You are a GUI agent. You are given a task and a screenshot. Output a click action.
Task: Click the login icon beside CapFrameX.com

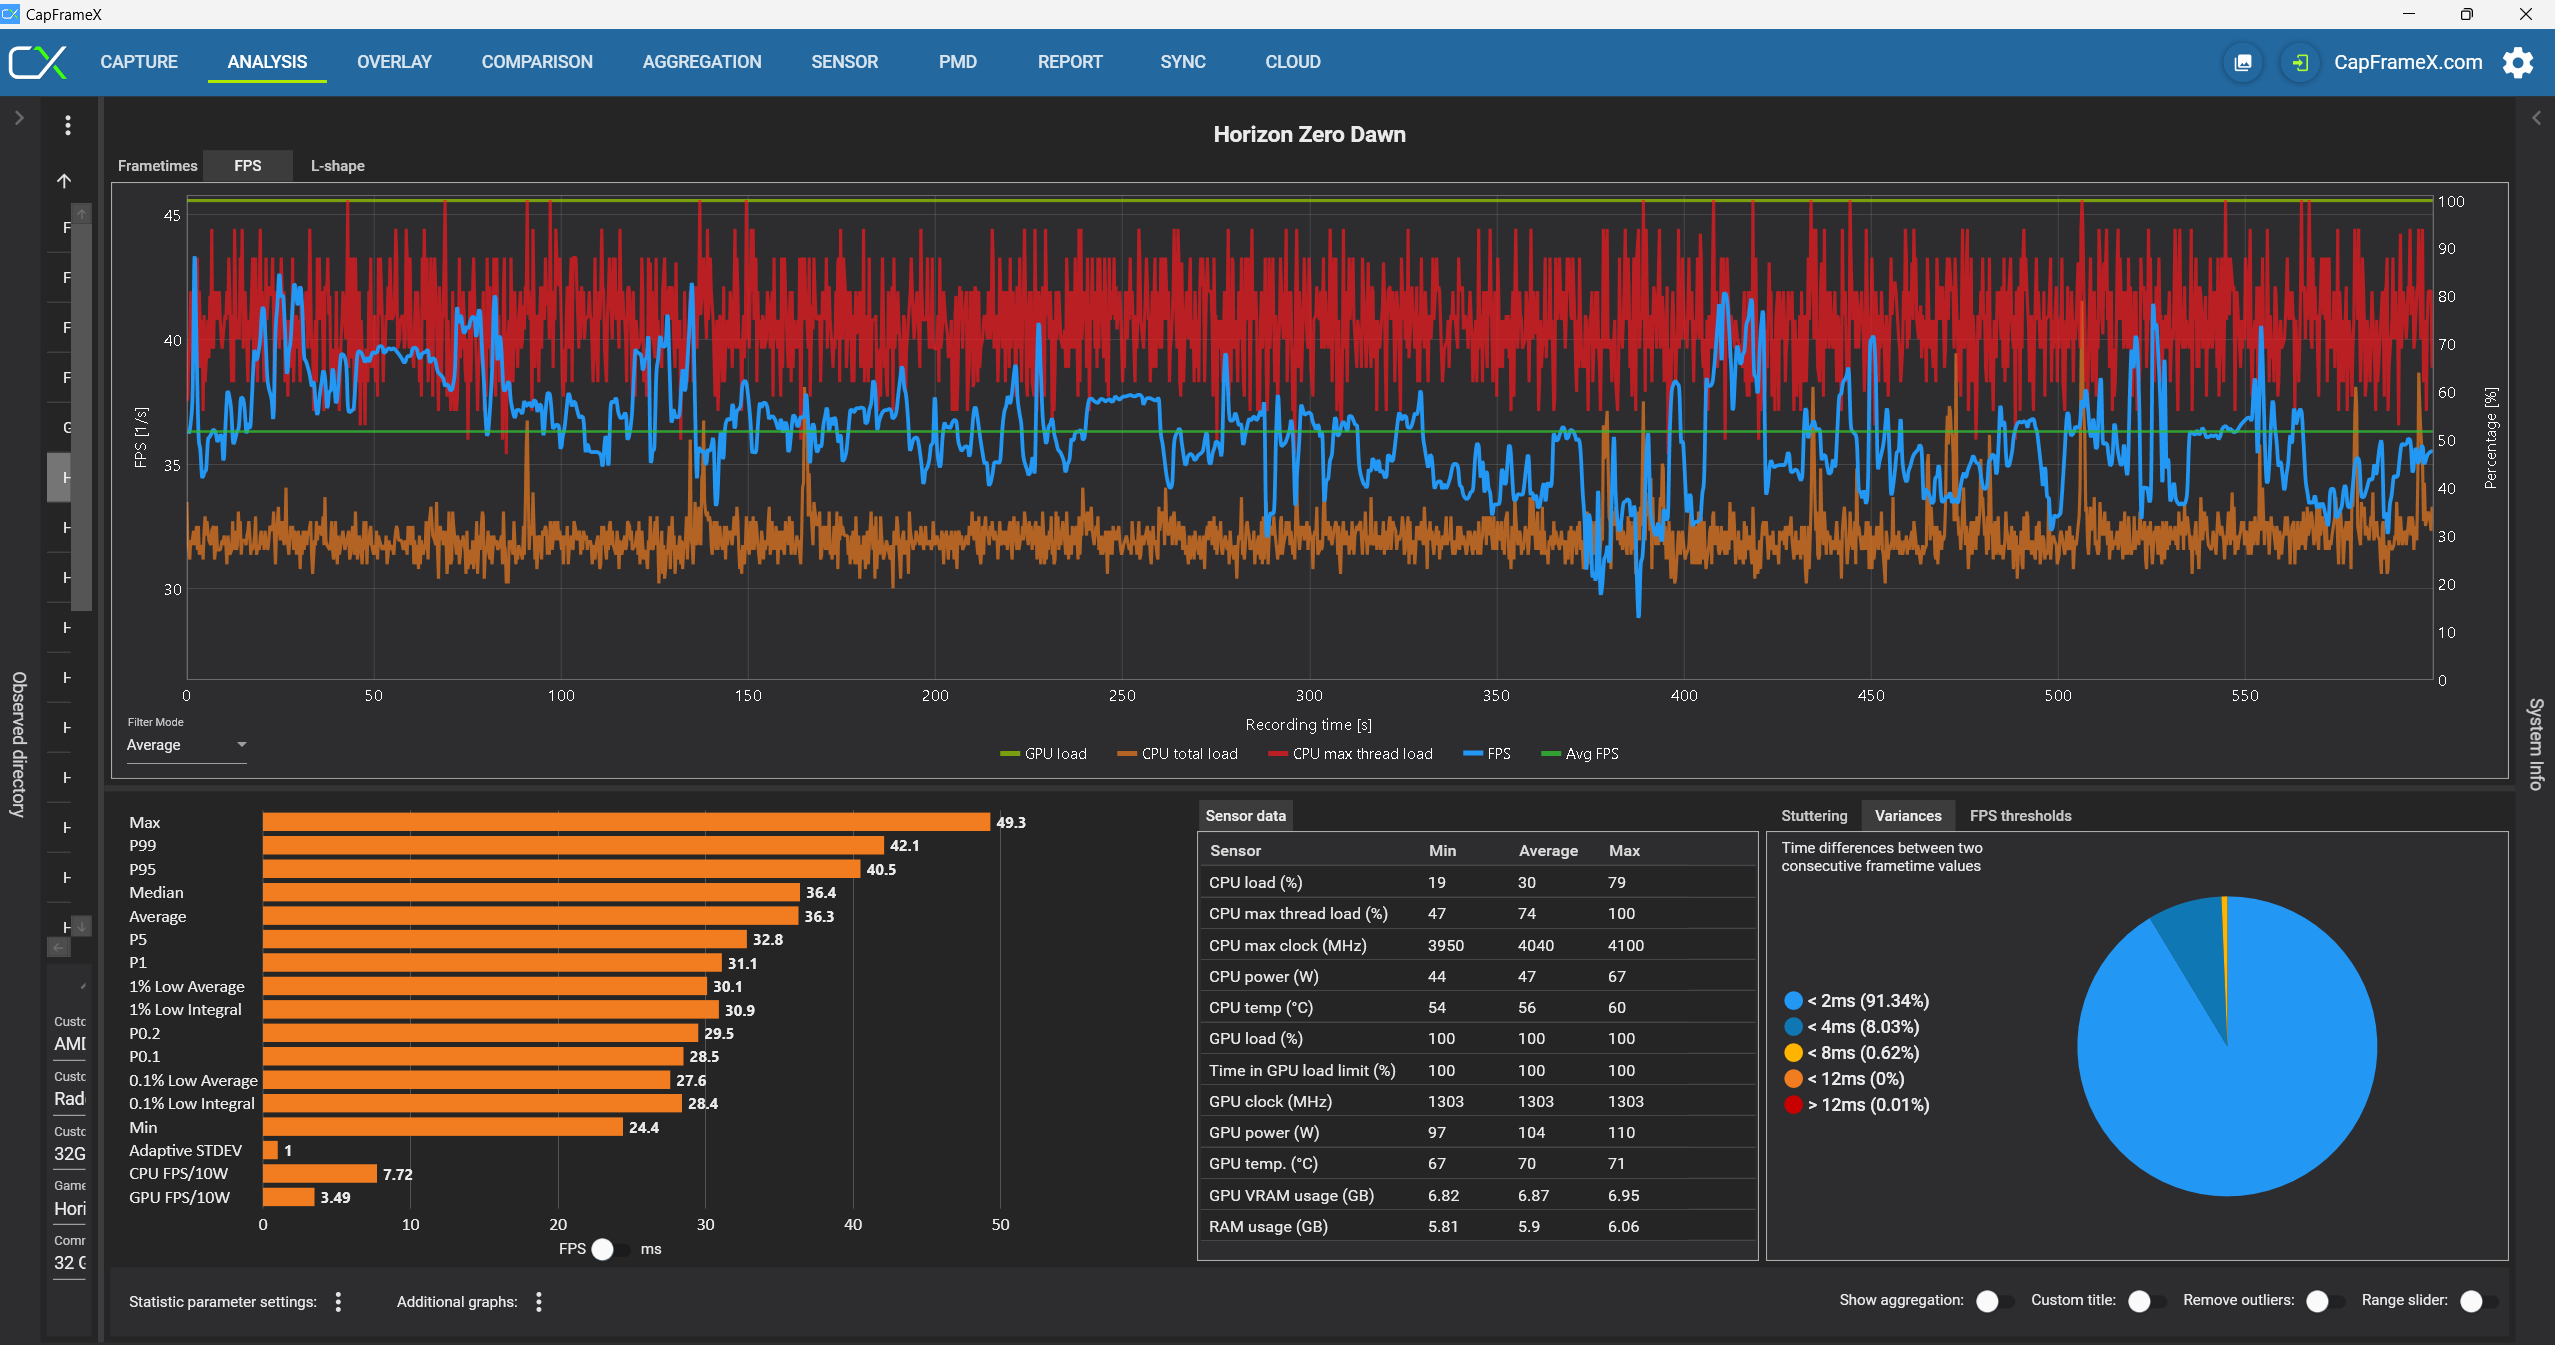coord(2300,63)
